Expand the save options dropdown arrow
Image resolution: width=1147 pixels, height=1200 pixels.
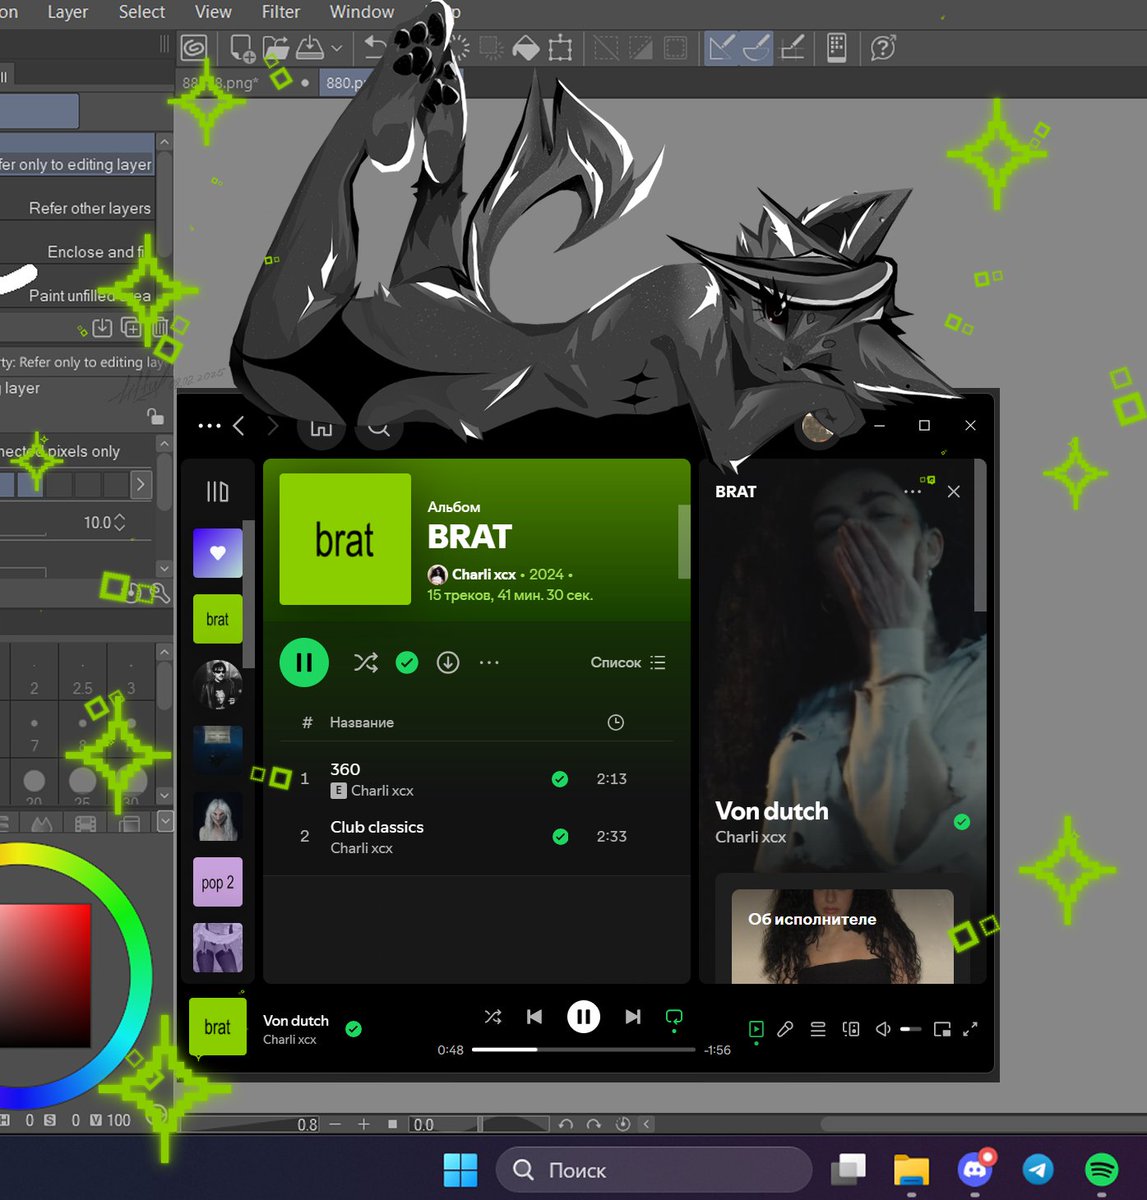click(x=336, y=48)
